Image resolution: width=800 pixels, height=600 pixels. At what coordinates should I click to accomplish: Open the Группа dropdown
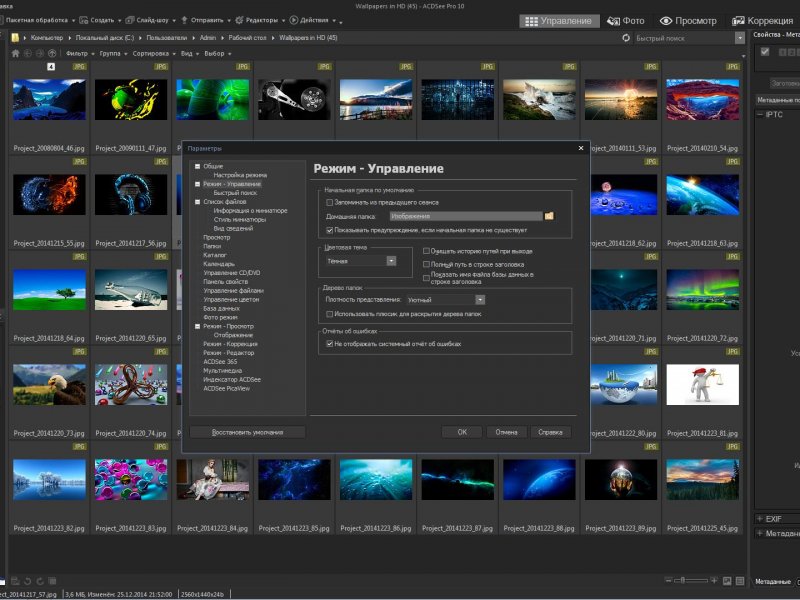coord(113,53)
